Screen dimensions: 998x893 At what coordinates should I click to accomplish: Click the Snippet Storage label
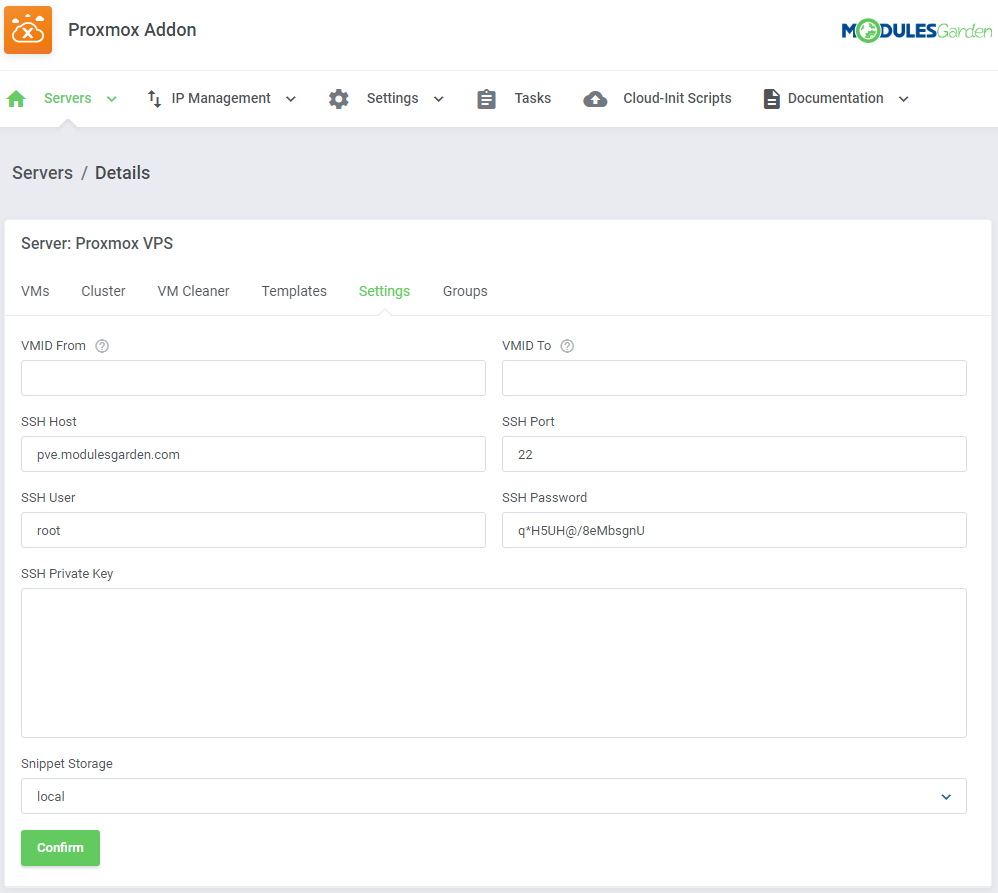click(67, 764)
